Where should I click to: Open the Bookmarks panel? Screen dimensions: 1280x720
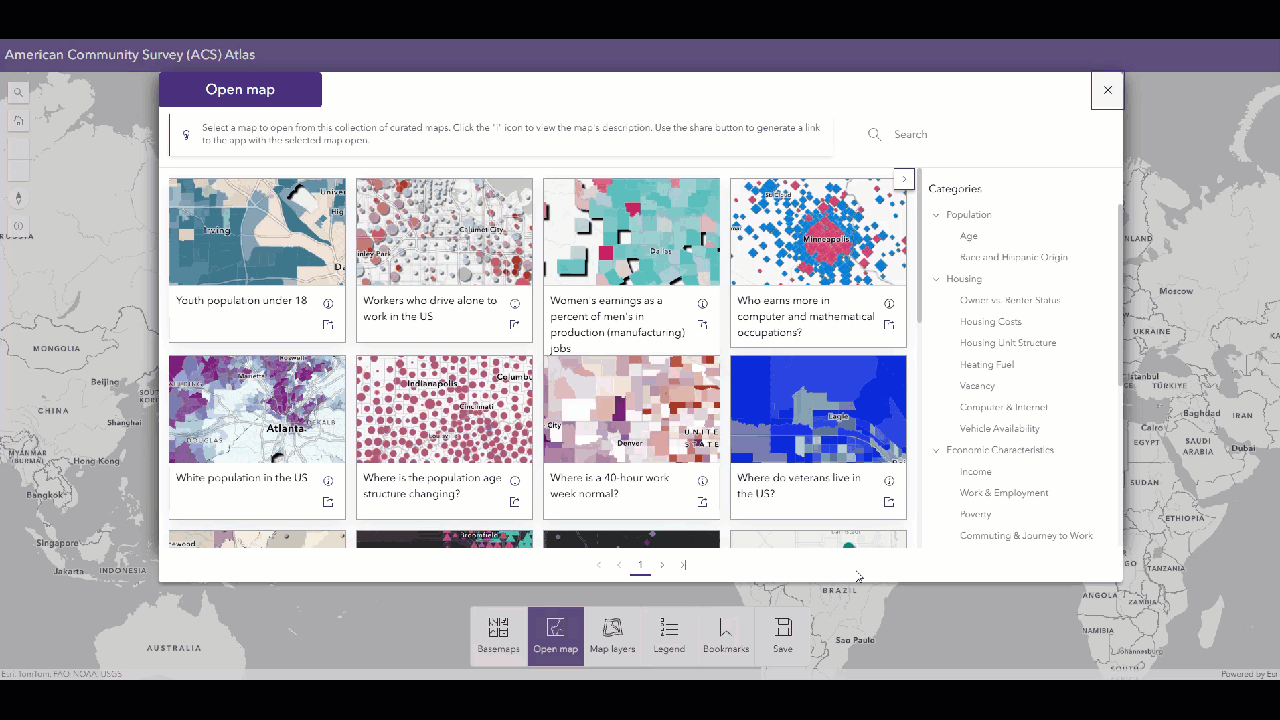click(725, 636)
